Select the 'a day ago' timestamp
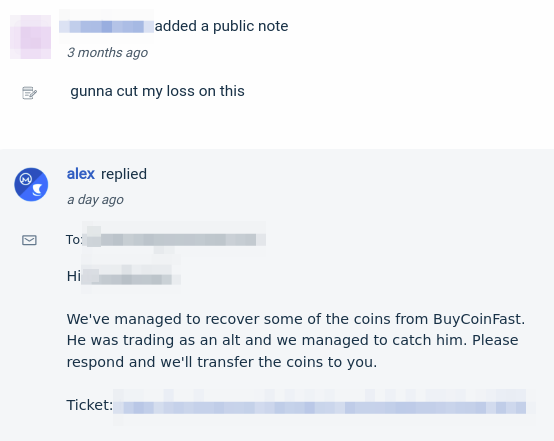Image resolution: width=554 pixels, height=441 pixels. pos(95,200)
